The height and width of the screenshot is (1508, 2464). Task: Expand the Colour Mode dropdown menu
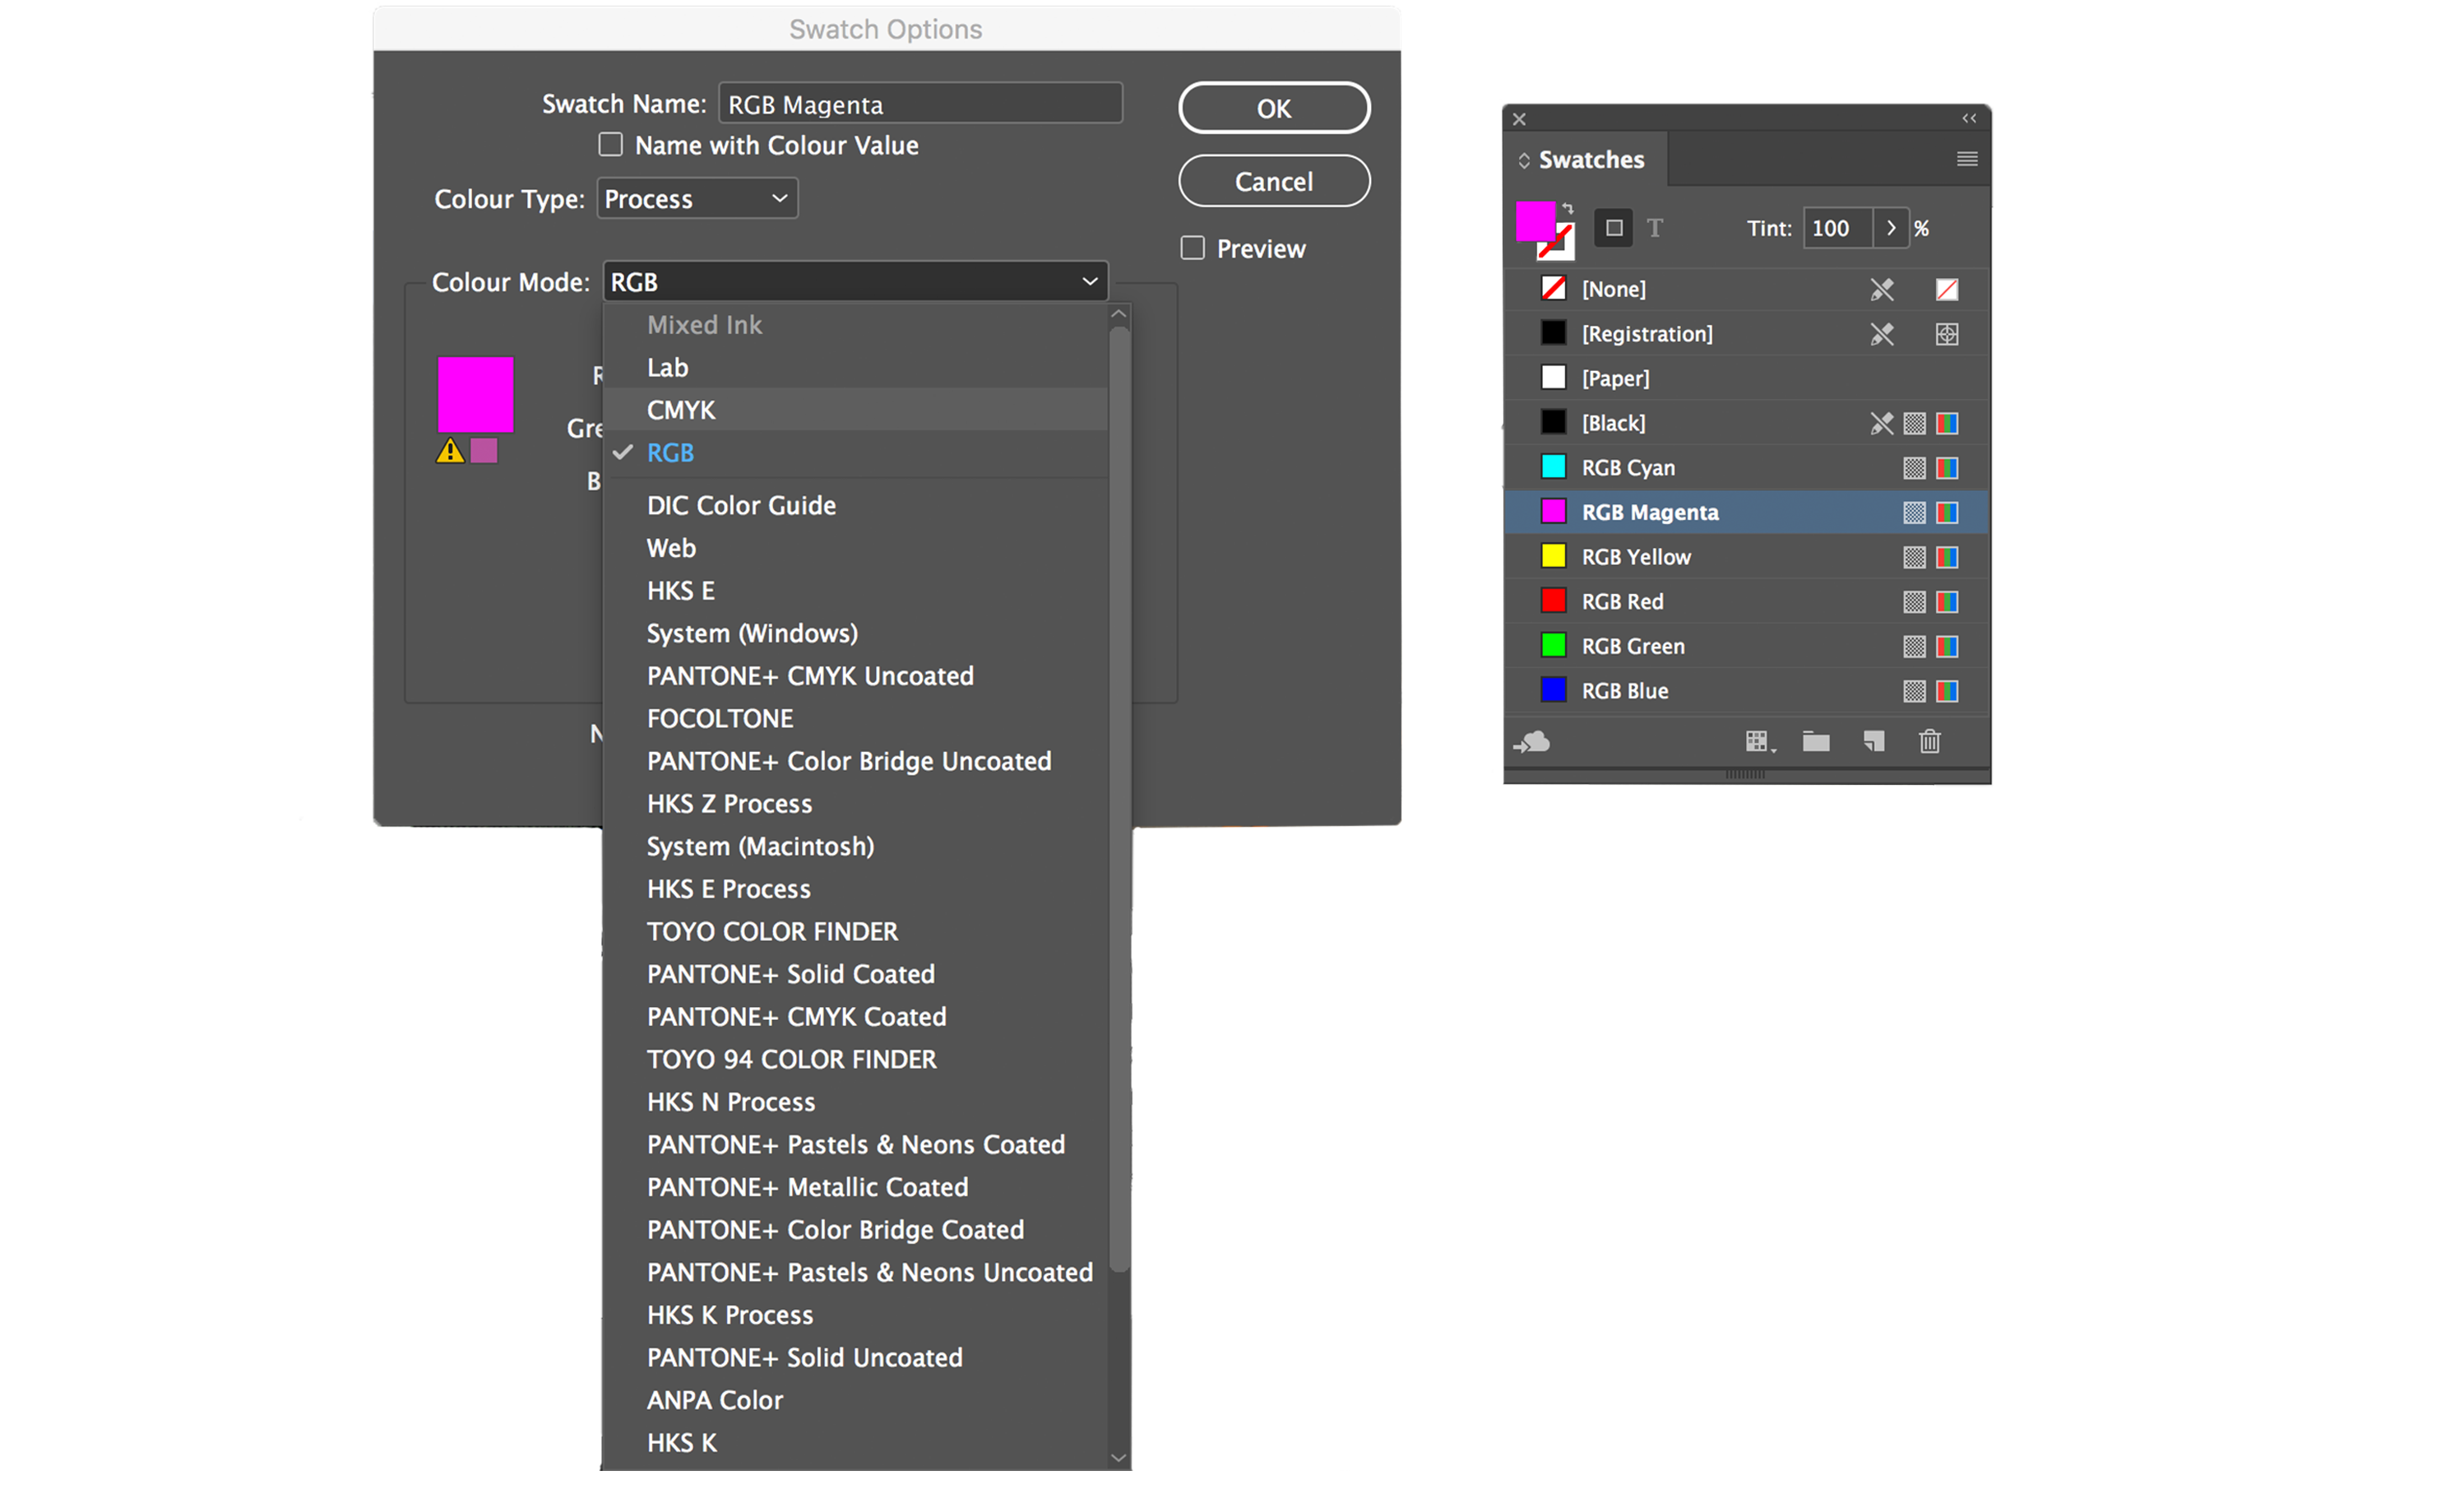pos(852,280)
